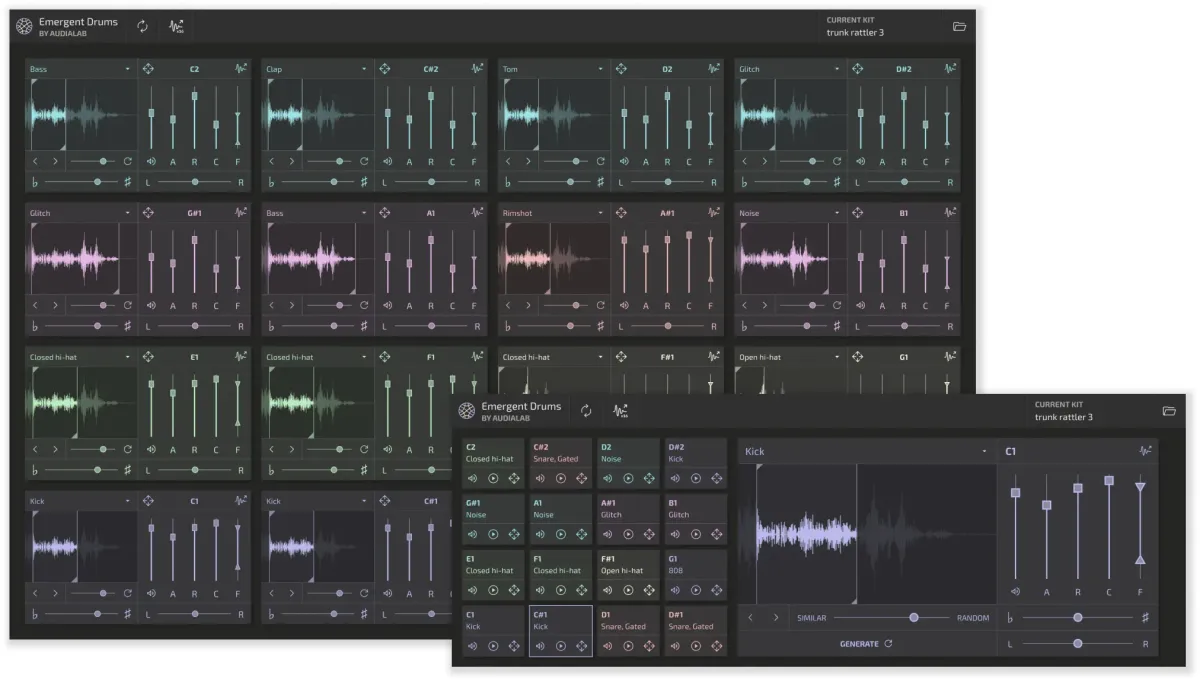
Task: Play the F1 Closed hi-hat pad in front window
Action: [560, 590]
